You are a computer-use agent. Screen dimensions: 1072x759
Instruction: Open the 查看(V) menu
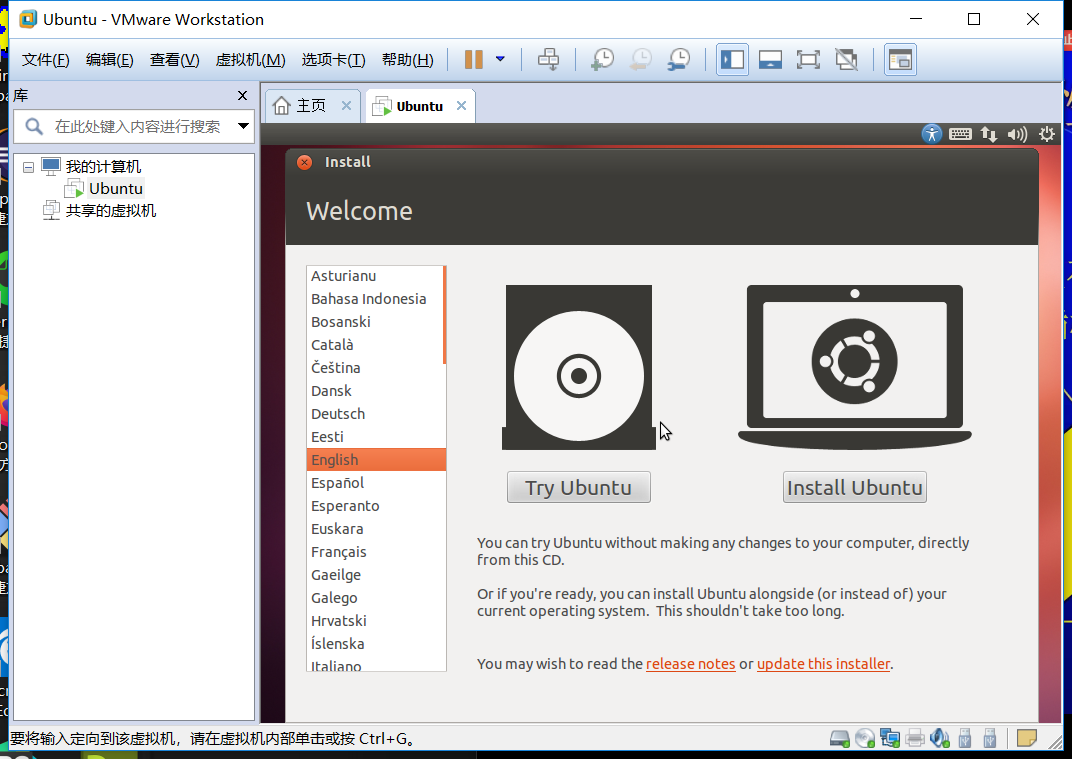pos(174,60)
